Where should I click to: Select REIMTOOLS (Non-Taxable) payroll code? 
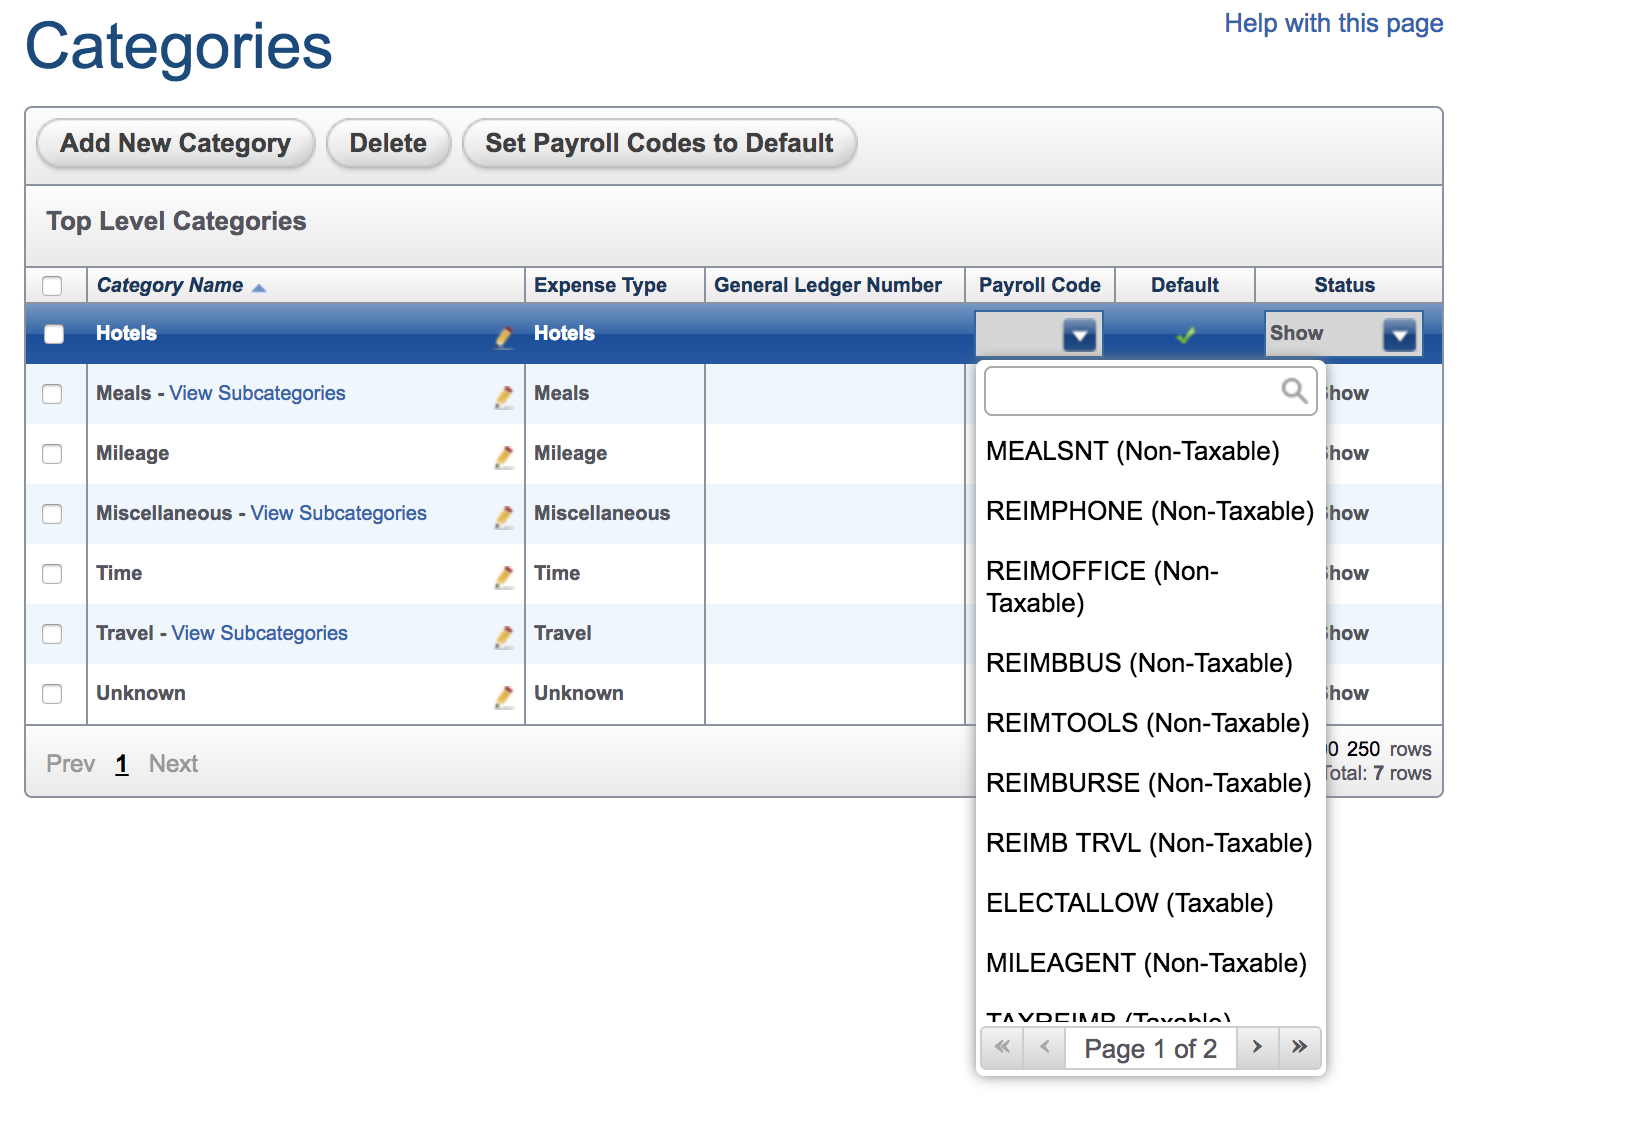pos(1148,723)
